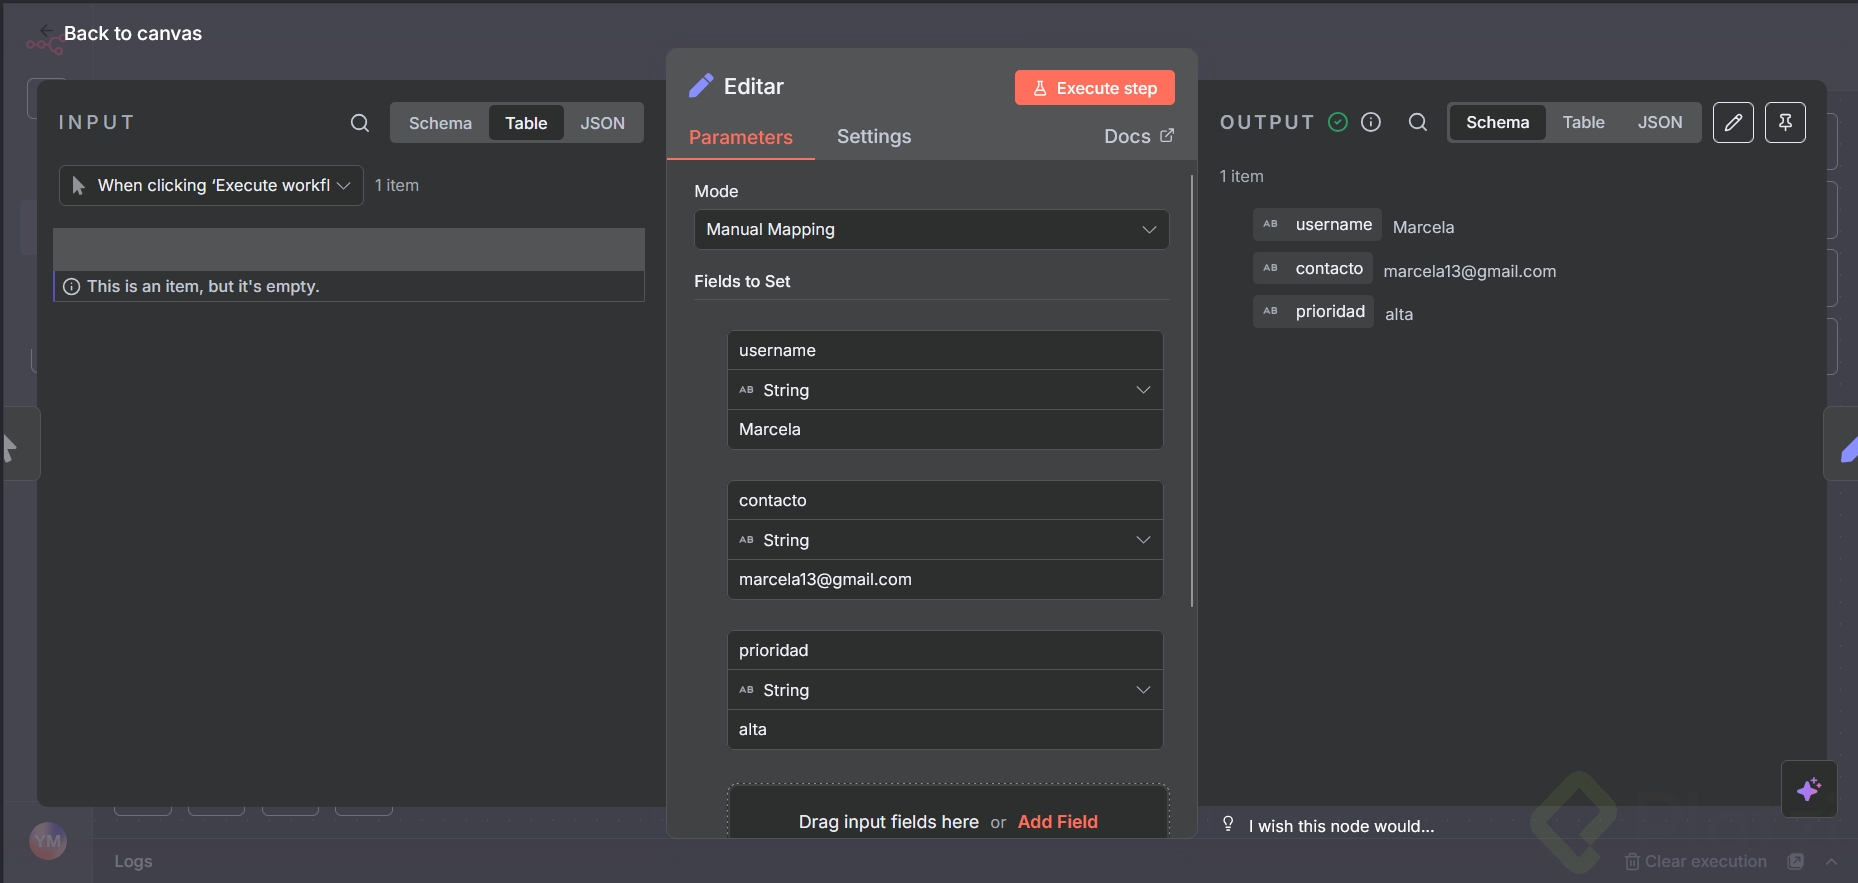Click the type icon beside contacto output
The width and height of the screenshot is (1858, 883).
(x=1270, y=268)
